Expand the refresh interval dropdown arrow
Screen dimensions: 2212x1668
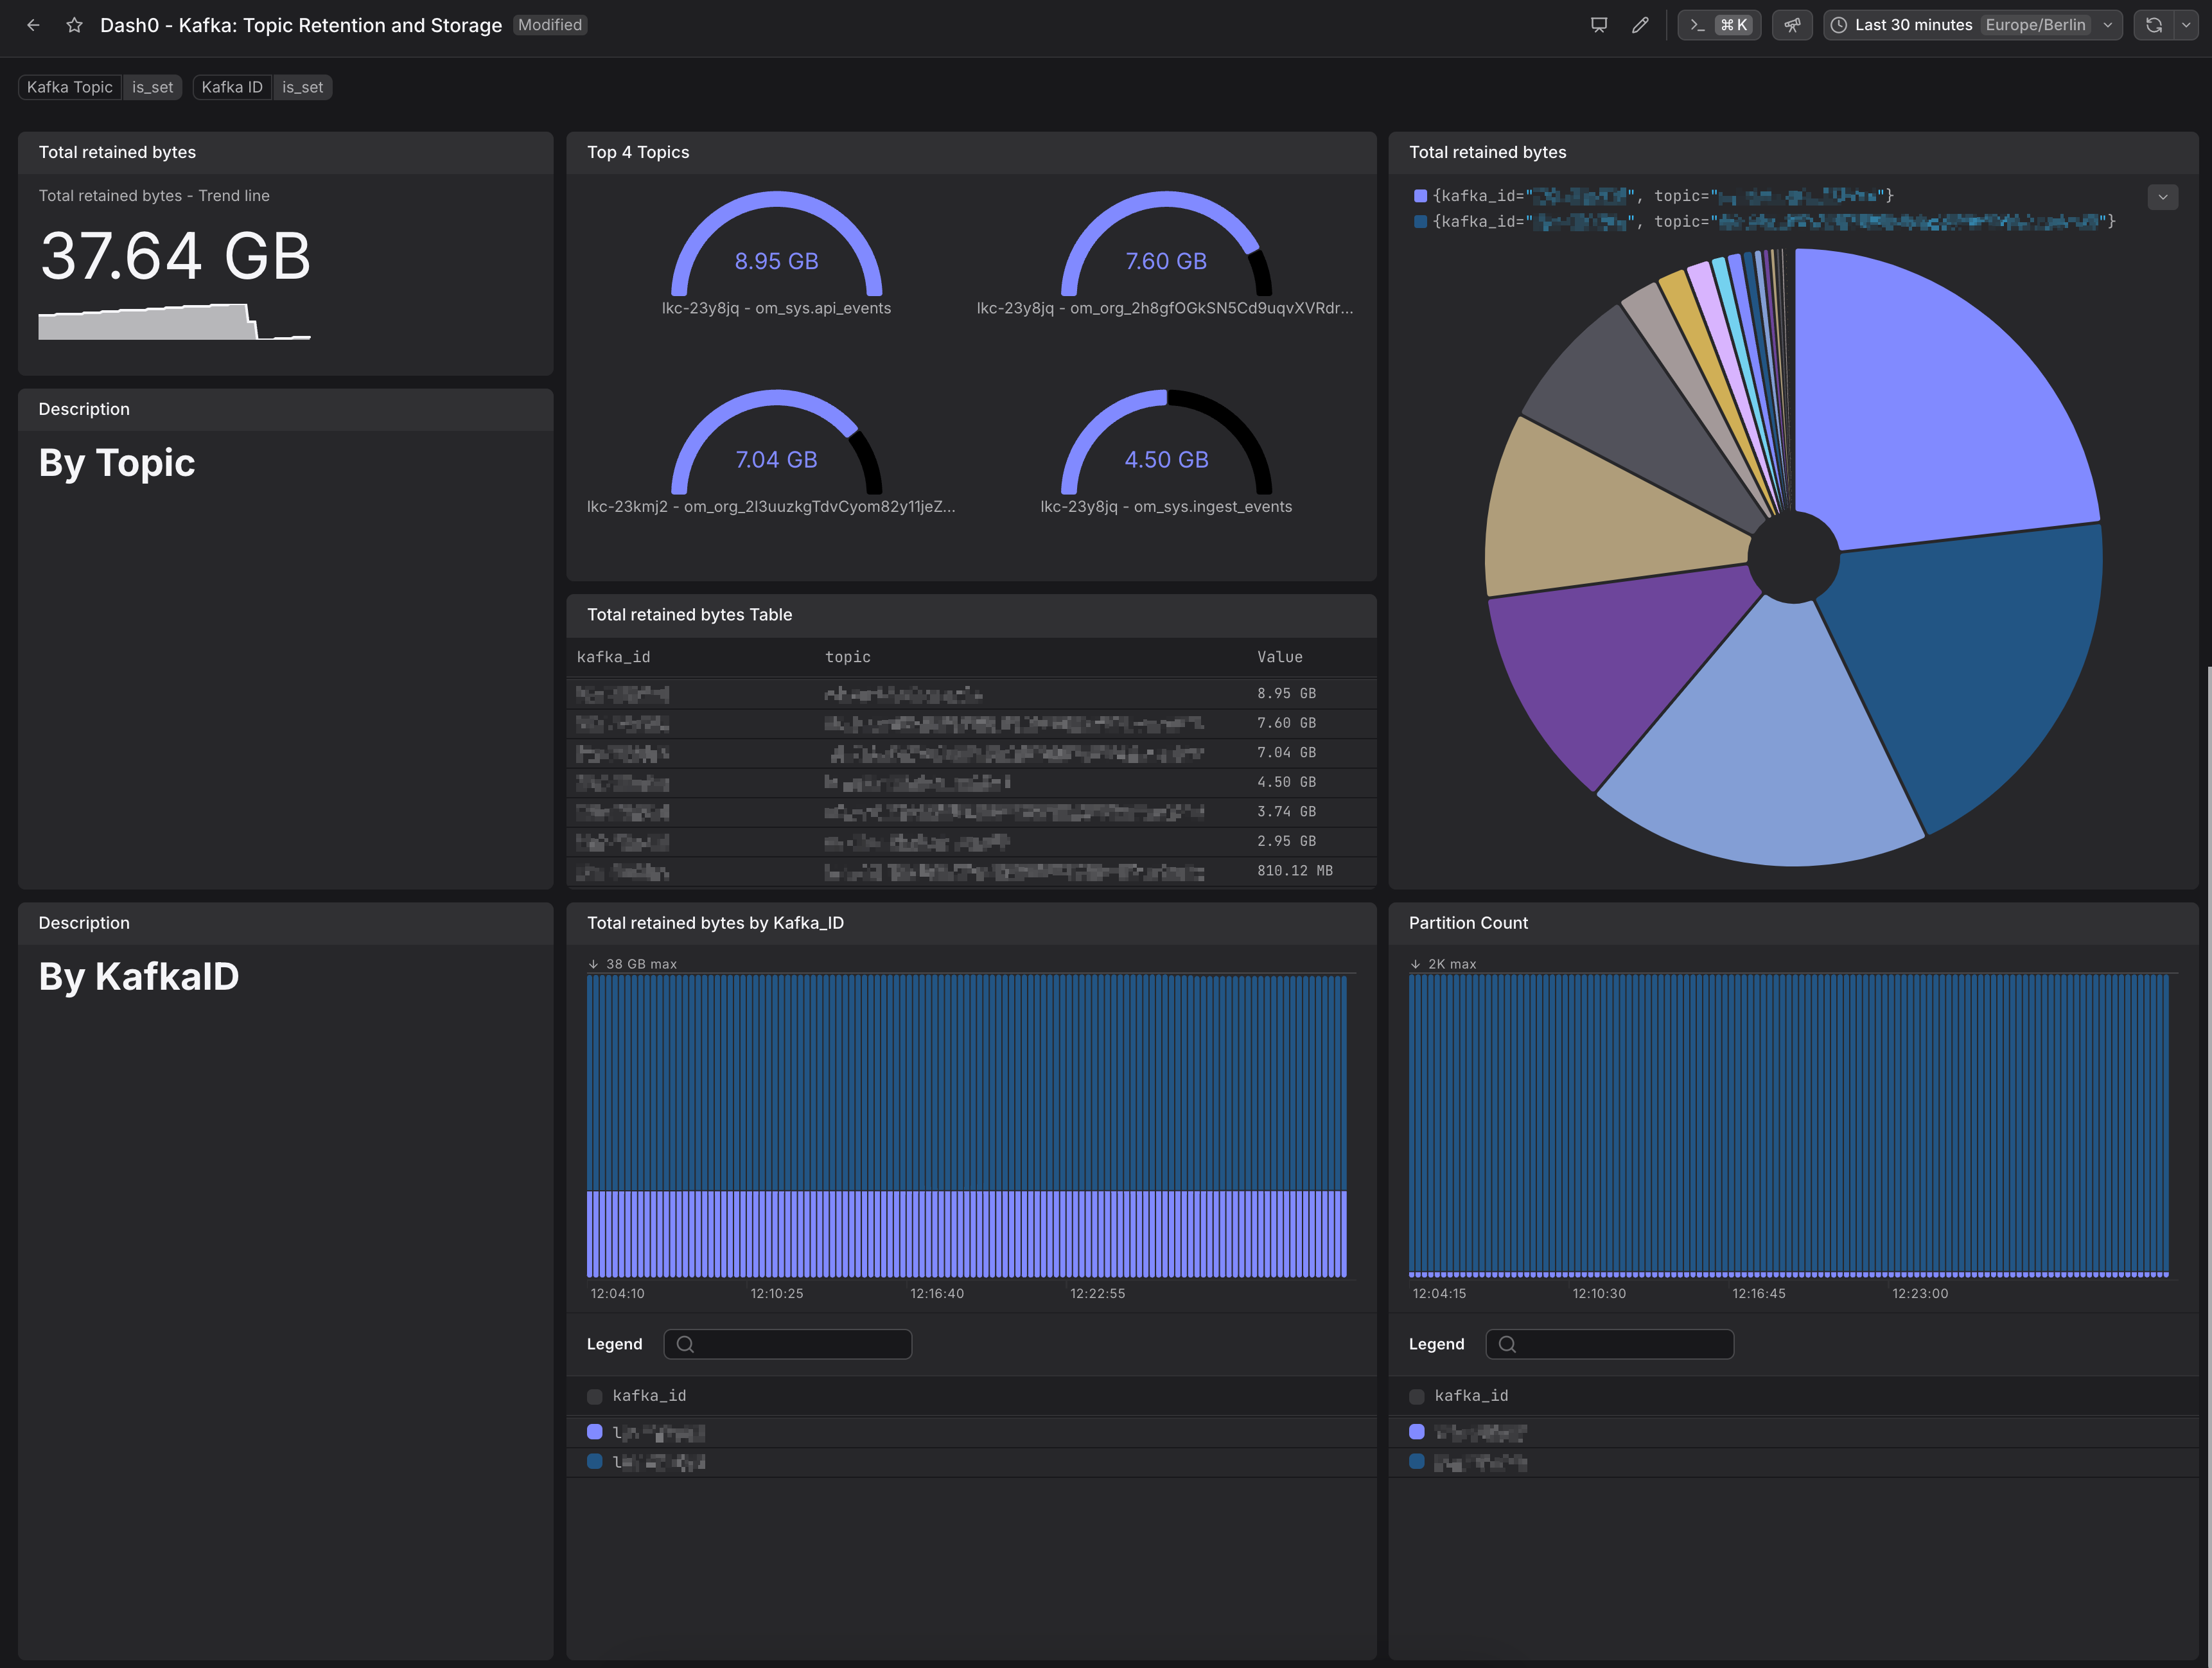click(x=2186, y=25)
